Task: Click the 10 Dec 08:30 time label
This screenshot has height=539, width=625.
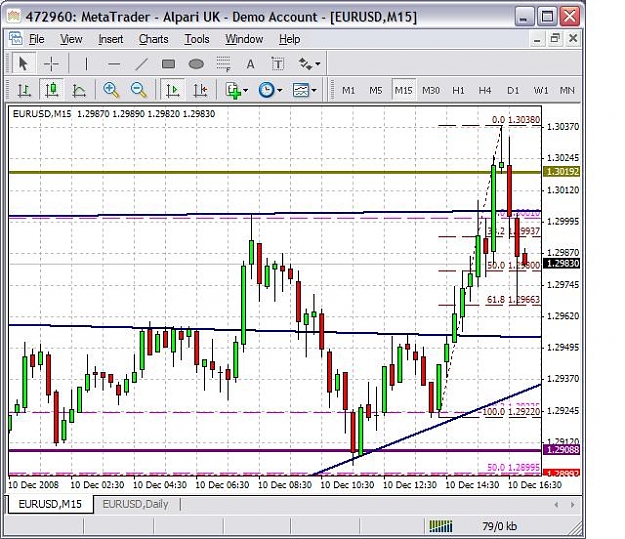Action: 285,485
